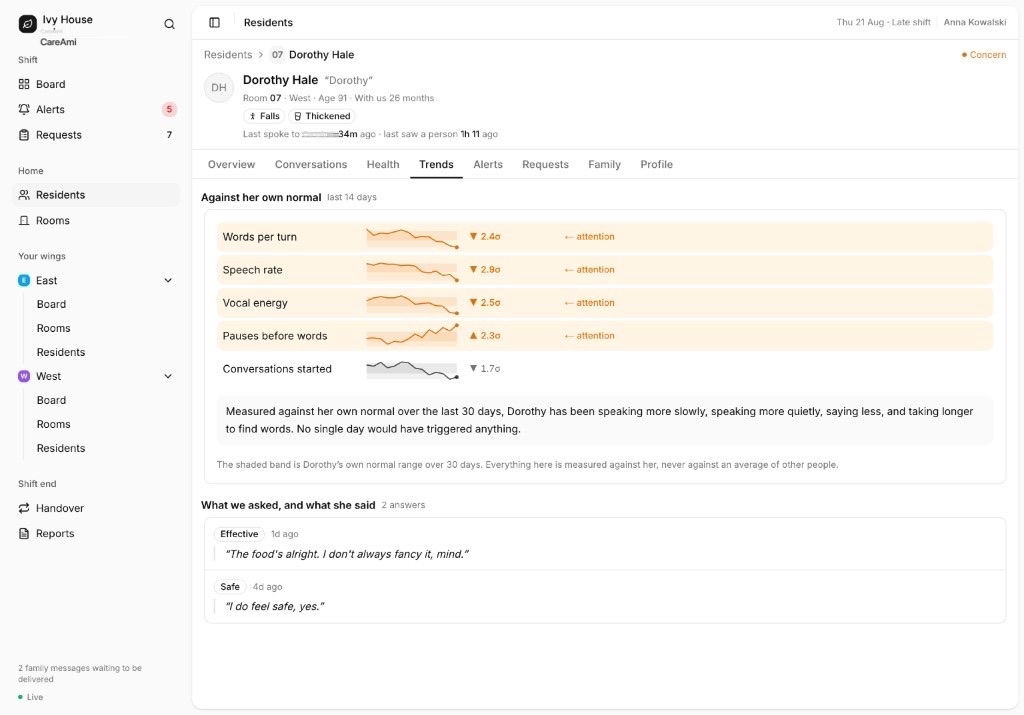
Task: Click the Conversations started sparkline
Action: tap(412, 370)
